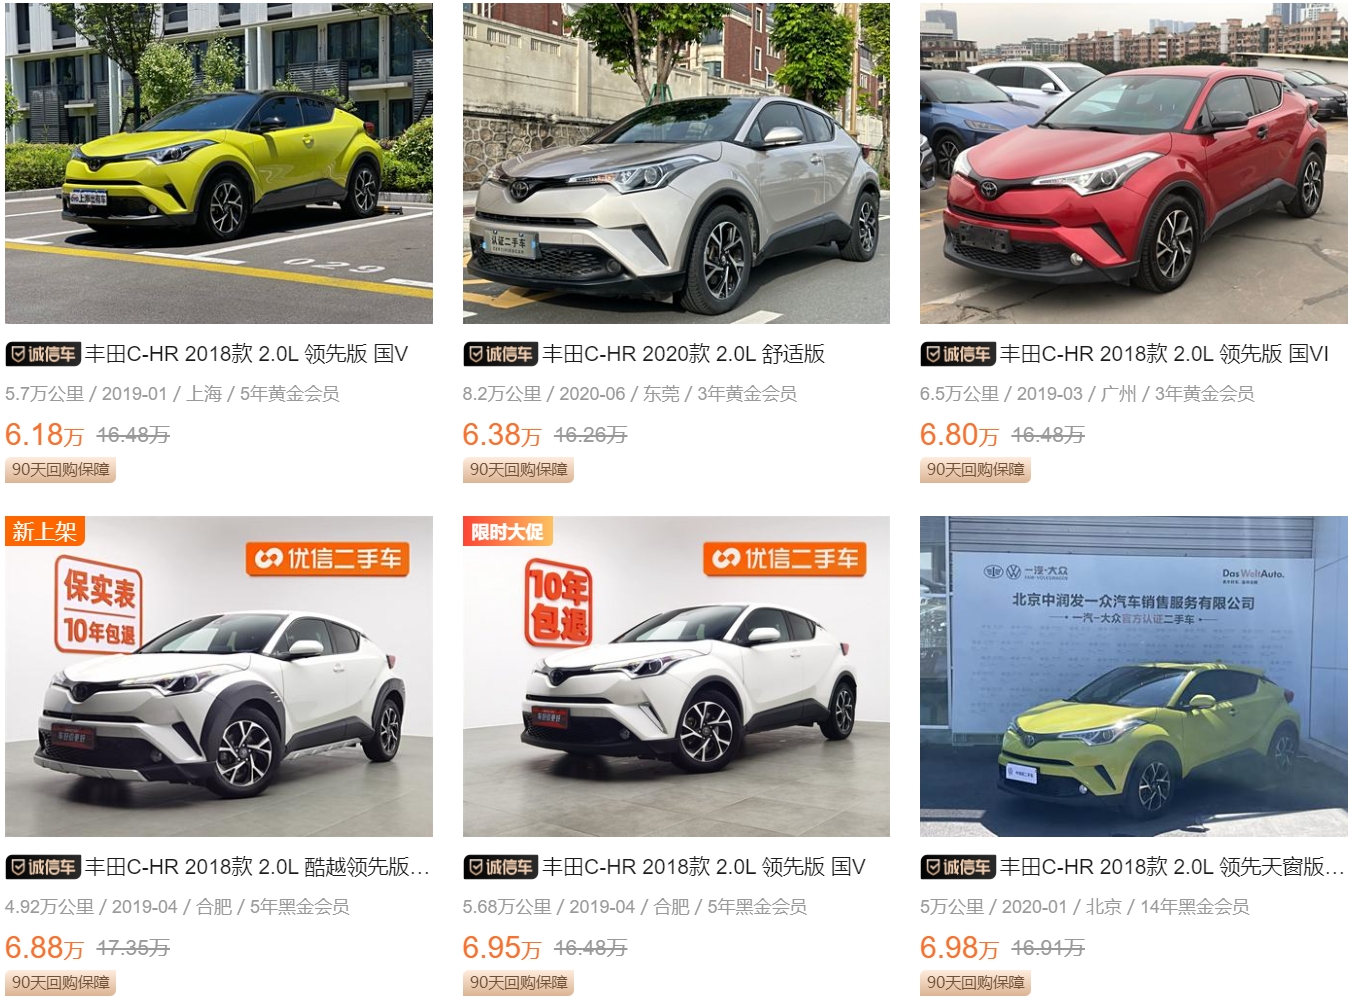
Task: Open the red C-HR Guangzhou listing photo
Action: click(x=1134, y=163)
